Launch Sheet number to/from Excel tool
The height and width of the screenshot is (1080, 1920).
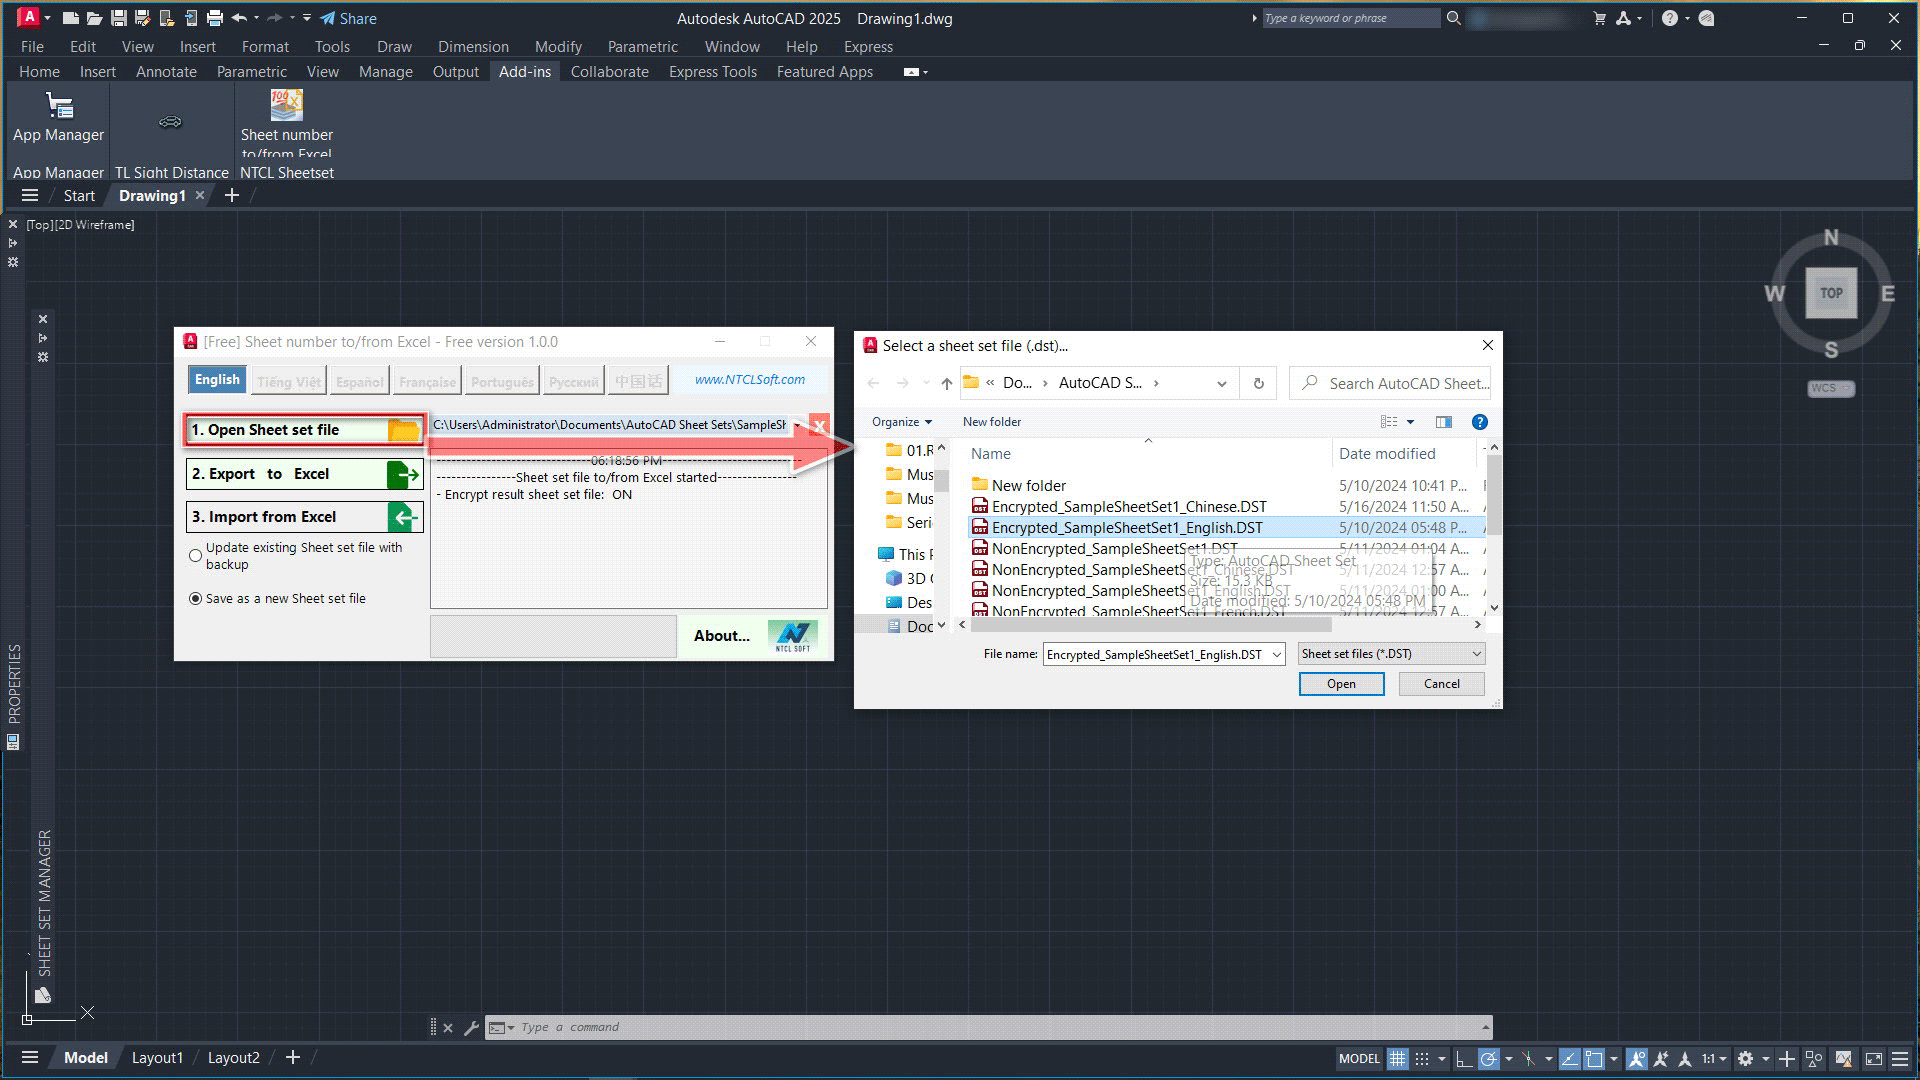pyautogui.click(x=286, y=117)
